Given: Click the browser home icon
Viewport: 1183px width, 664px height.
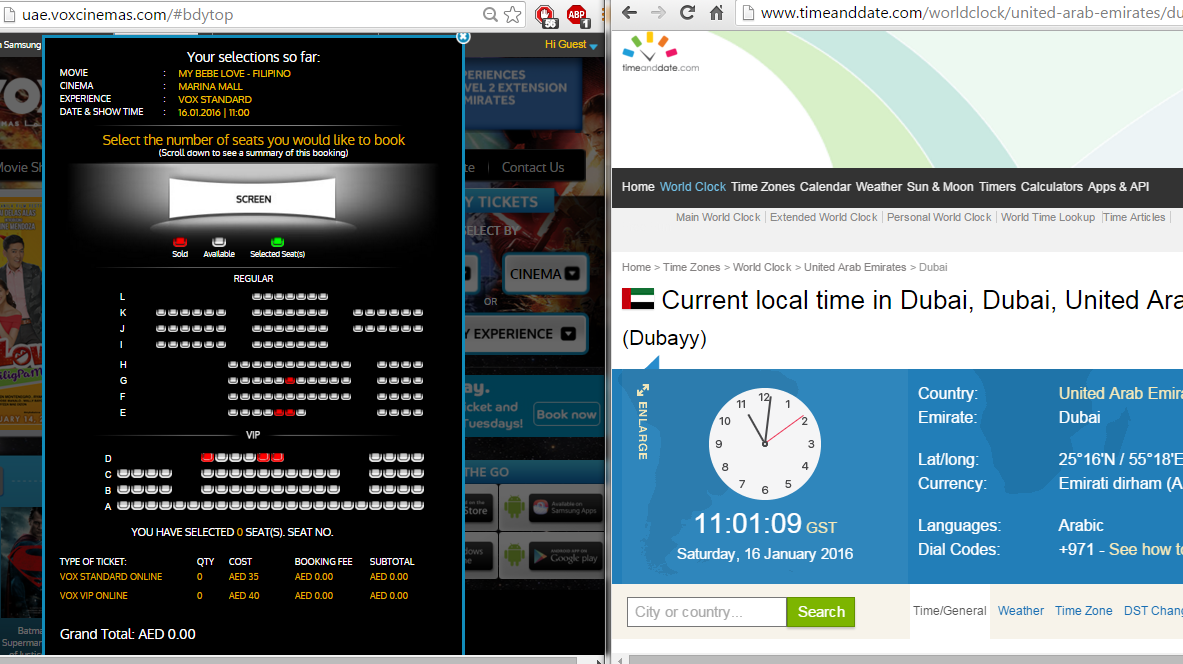Looking at the screenshot, I should (x=716, y=13).
